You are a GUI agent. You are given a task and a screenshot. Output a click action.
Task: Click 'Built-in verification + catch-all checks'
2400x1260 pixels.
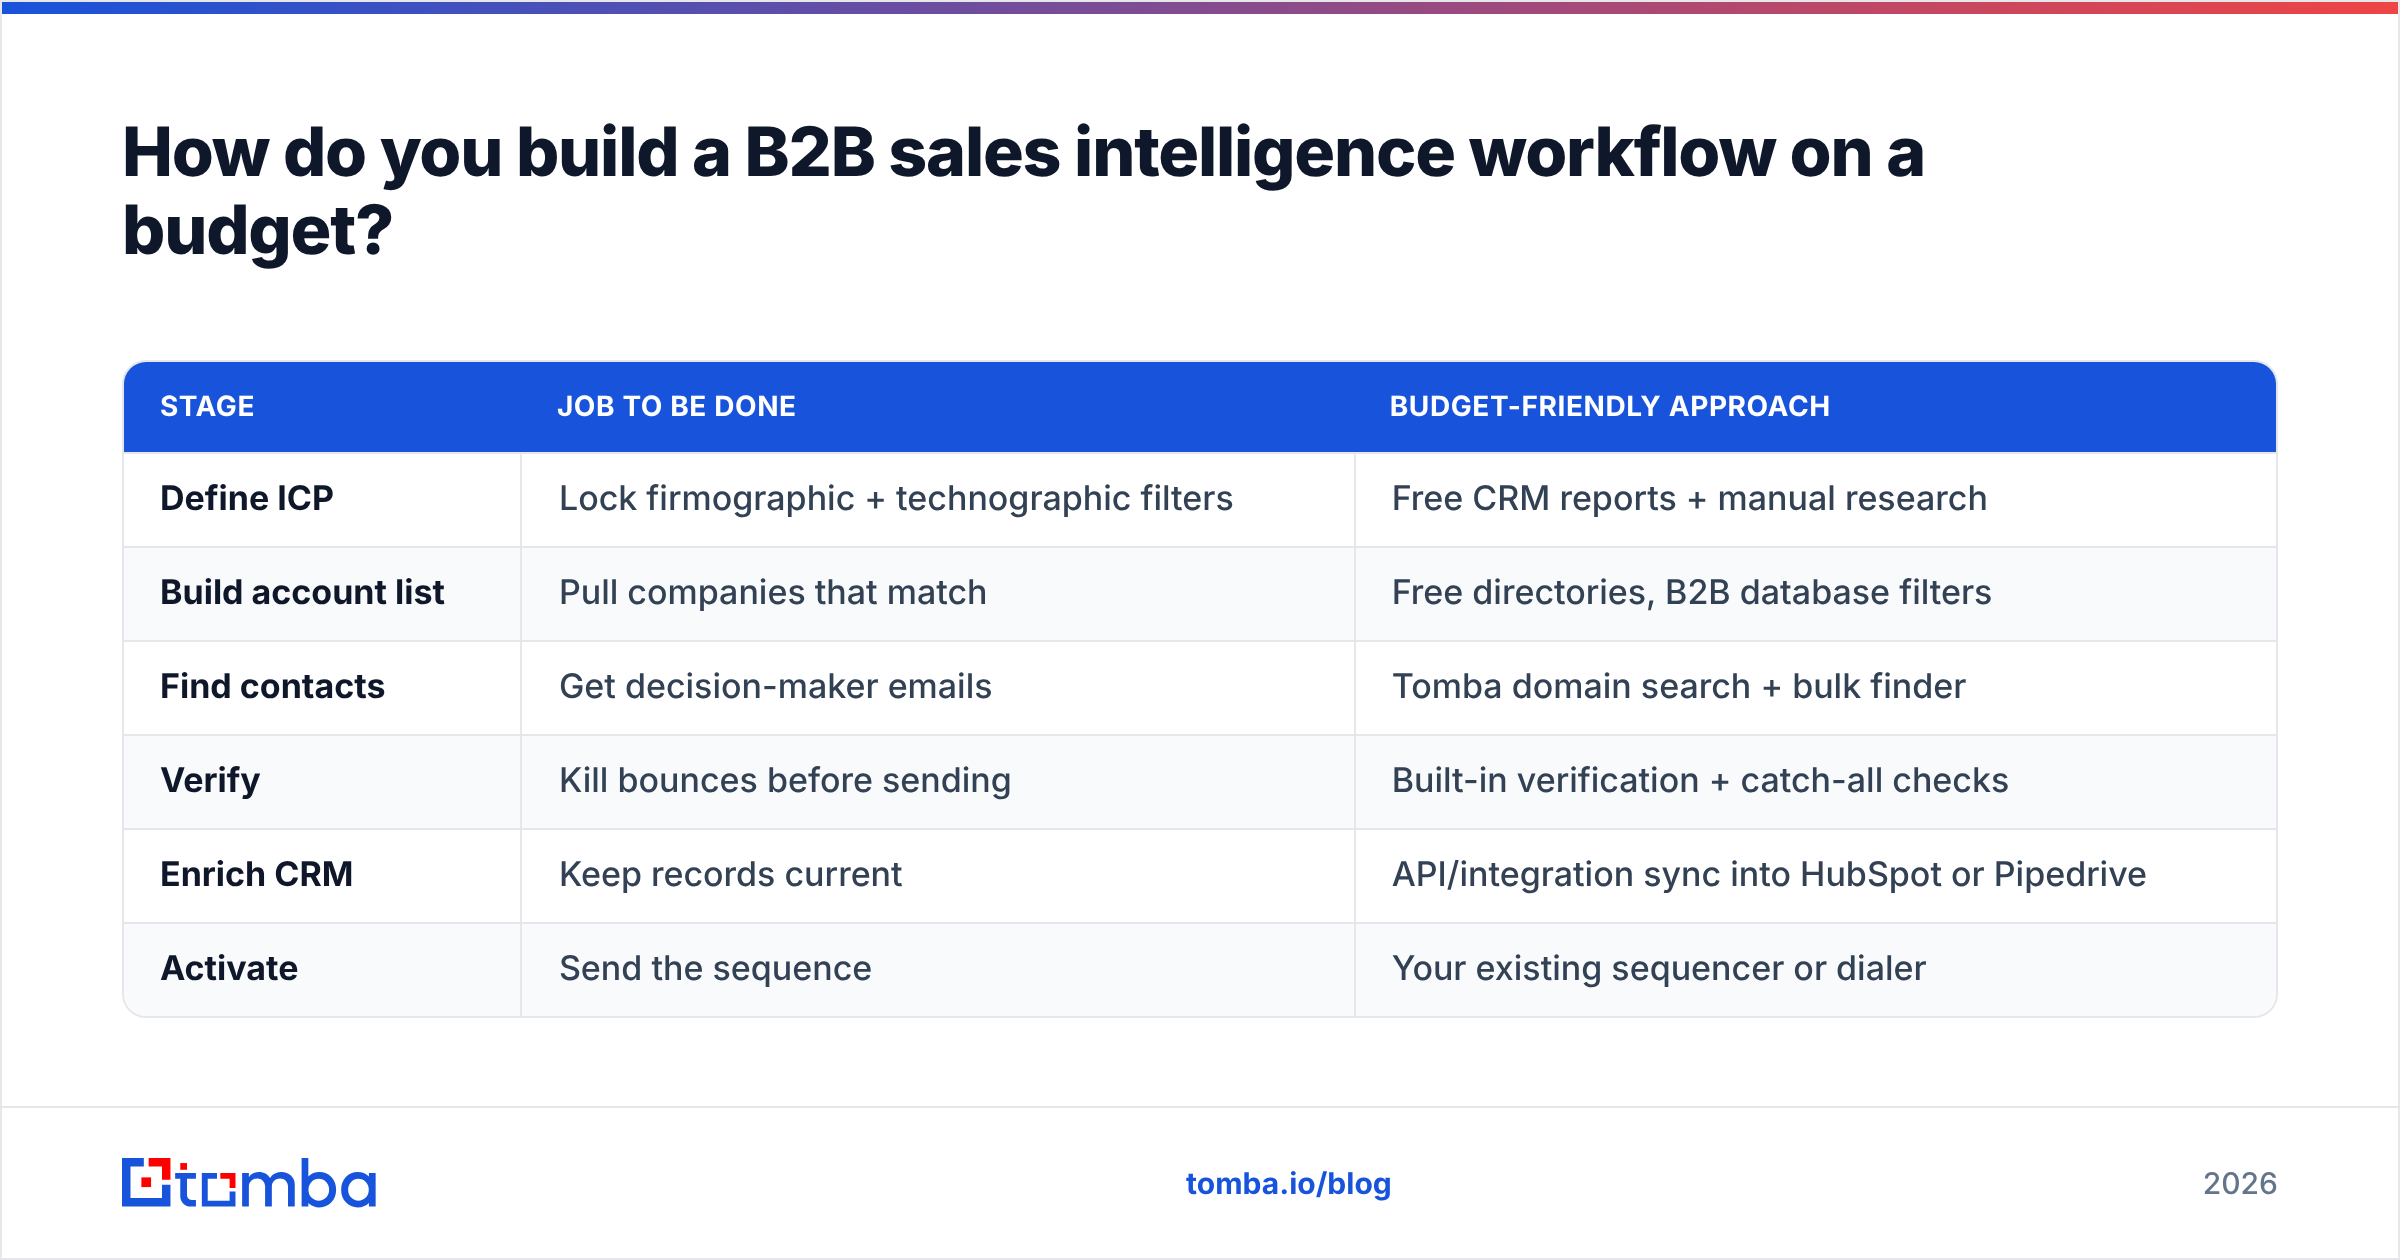[x=1700, y=780]
